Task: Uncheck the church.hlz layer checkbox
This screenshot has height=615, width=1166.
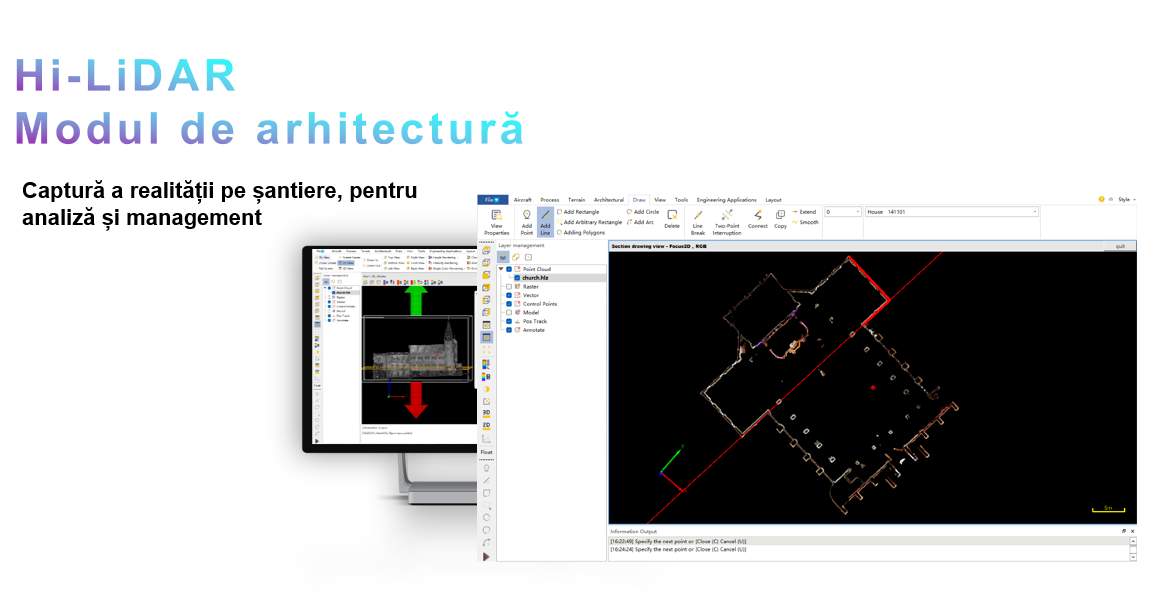Action: (x=518, y=278)
